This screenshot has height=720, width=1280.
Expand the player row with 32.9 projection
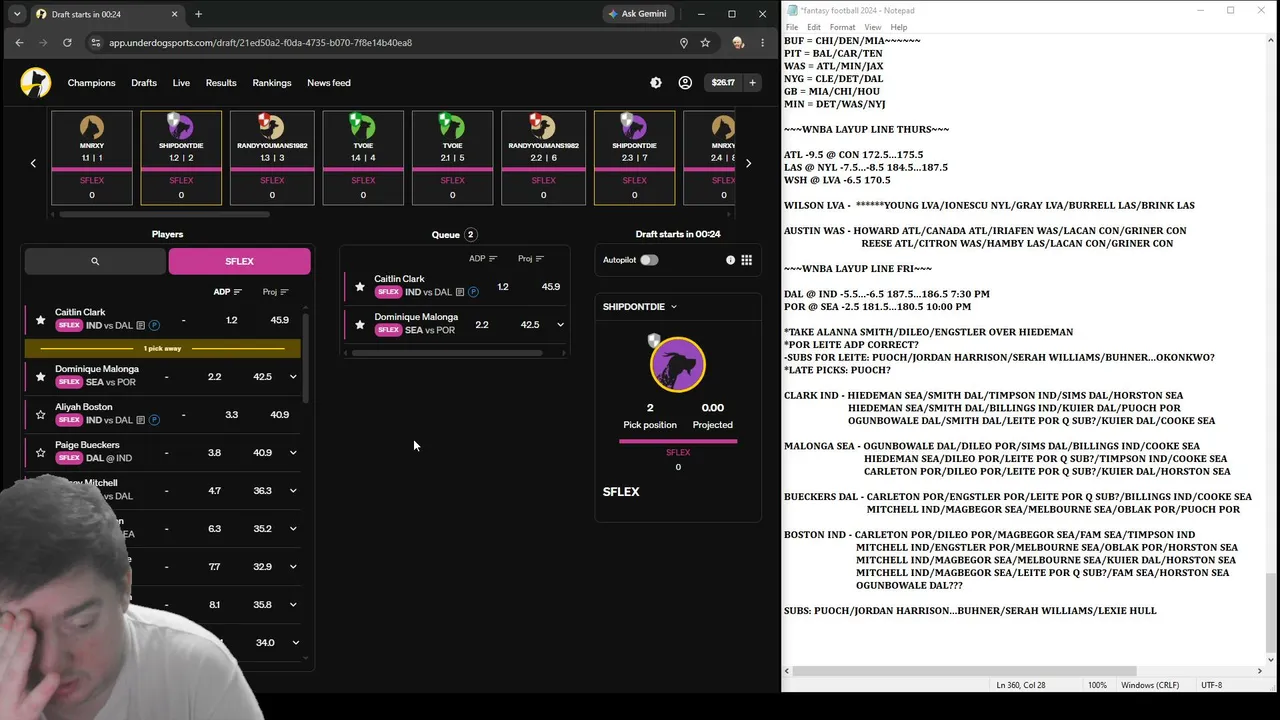pyautogui.click(x=293, y=567)
